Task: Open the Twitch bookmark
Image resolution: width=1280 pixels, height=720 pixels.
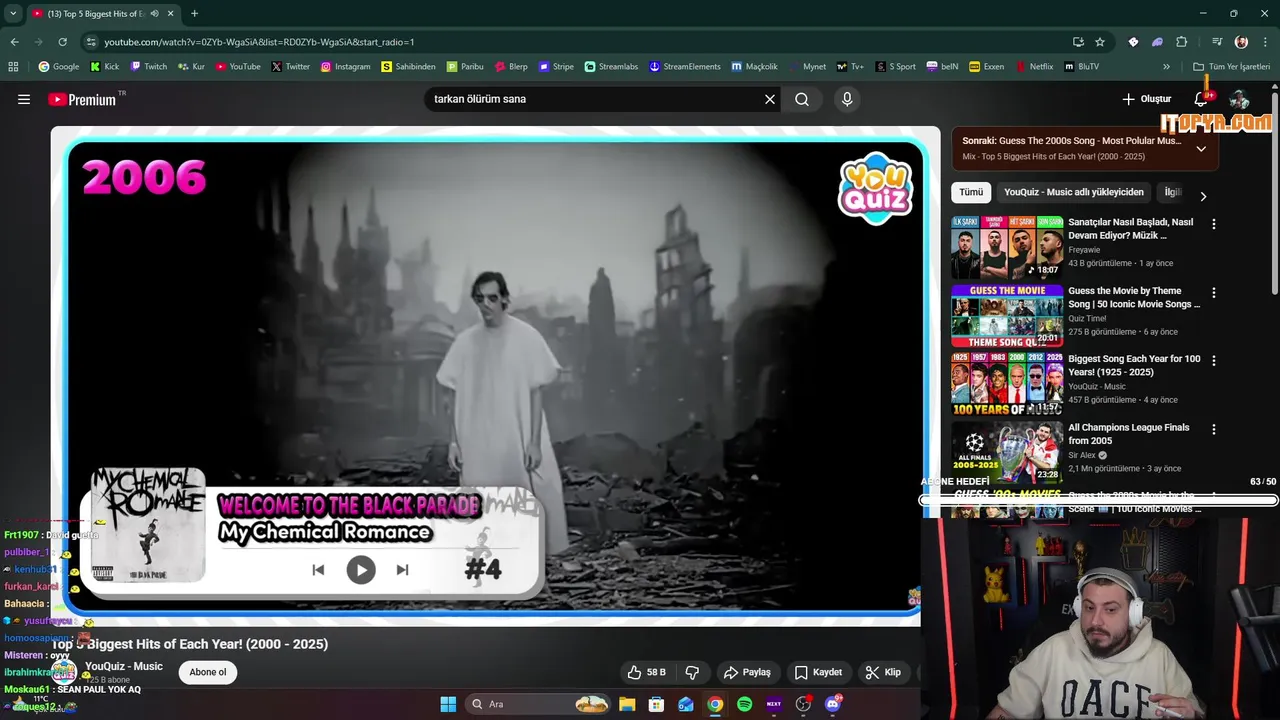Action: [x=148, y=67]
